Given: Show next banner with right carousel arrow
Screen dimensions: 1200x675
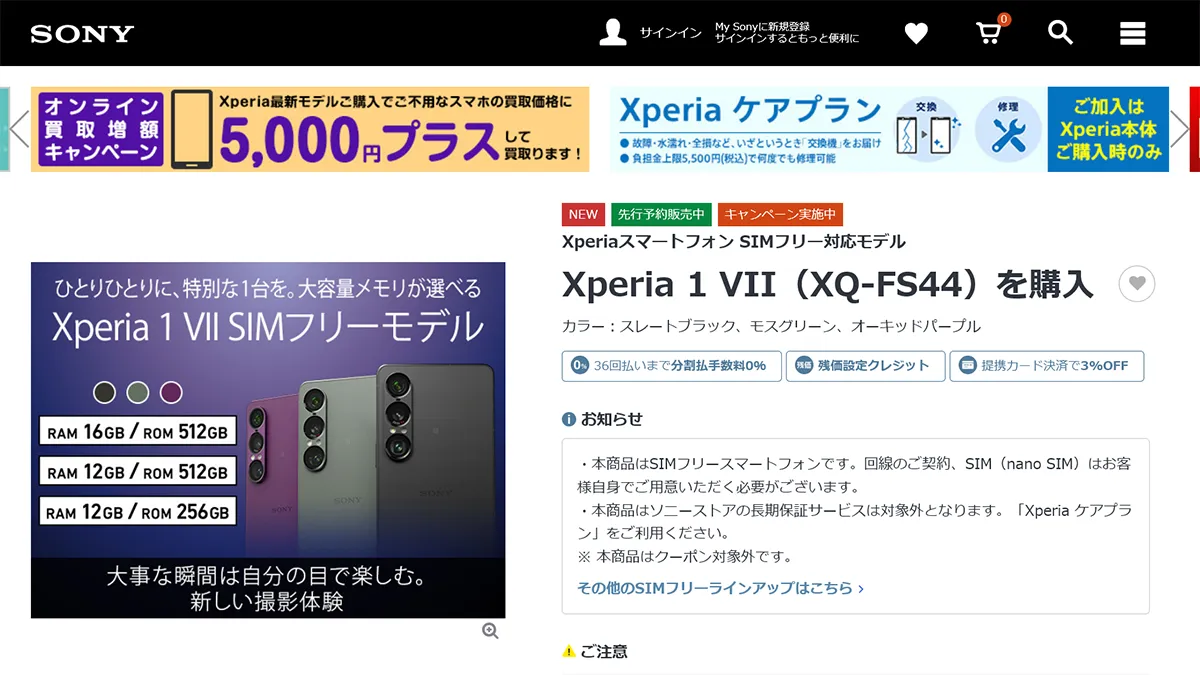Looking at the screenshot, I should pyautogui.click(x=1179, y=128).
